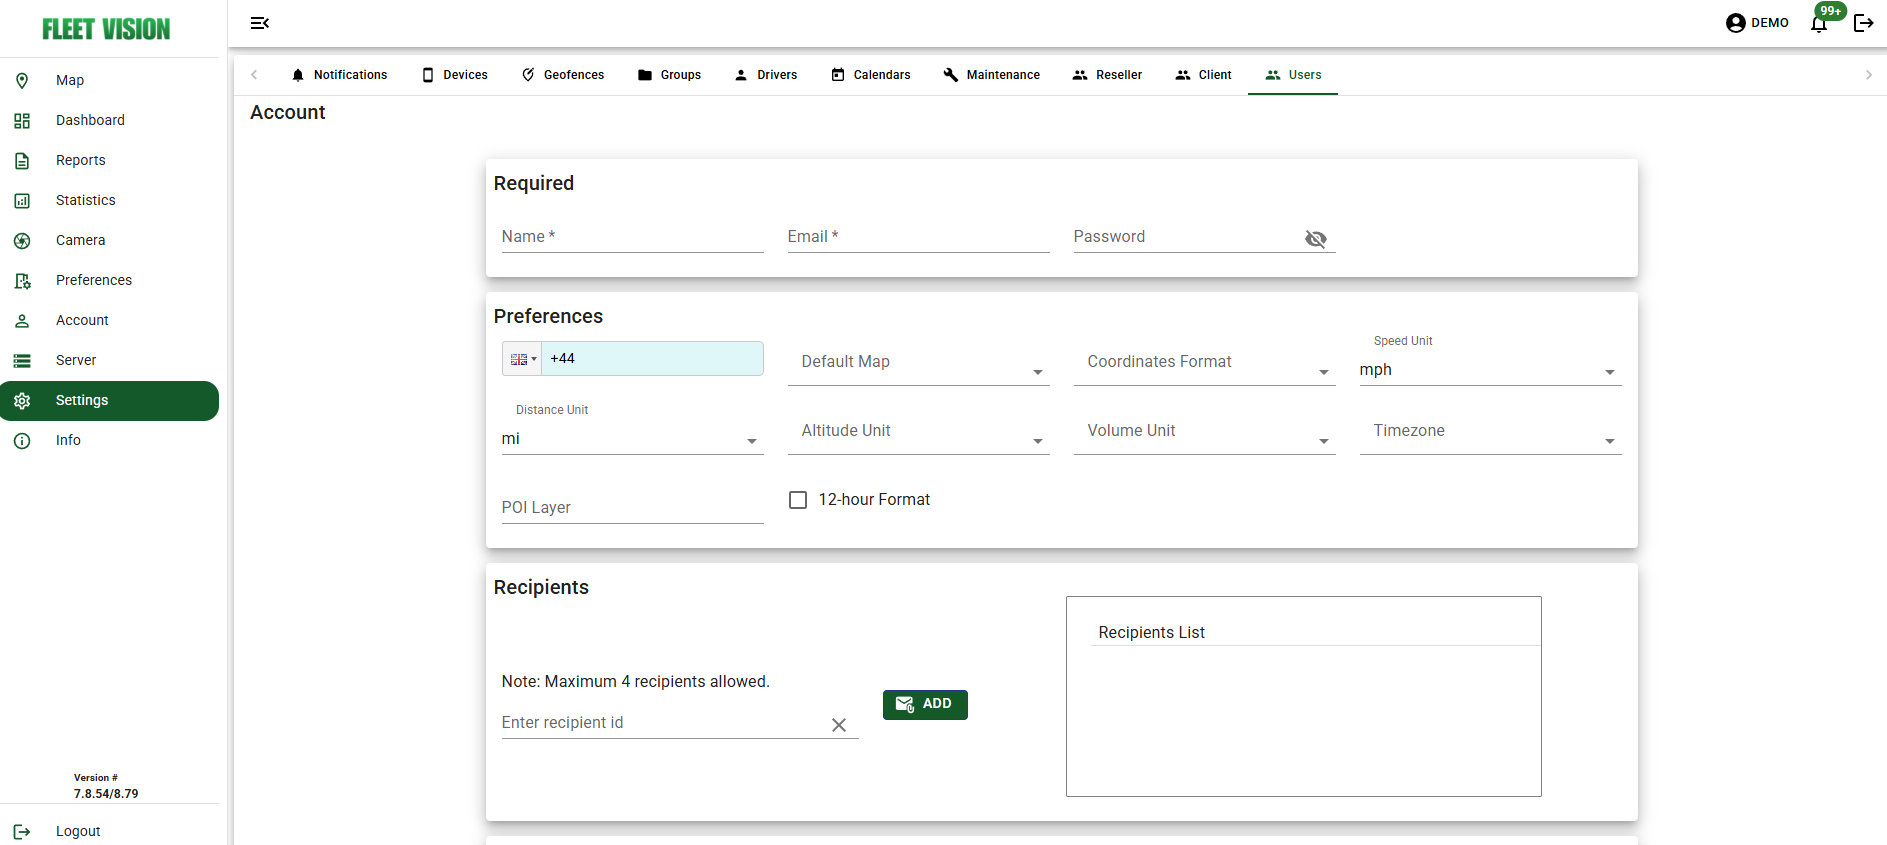Open the phone country flag selector
Image resolution: width=1887 pixels, height=845 pixels.
click(x=523, y=359)
